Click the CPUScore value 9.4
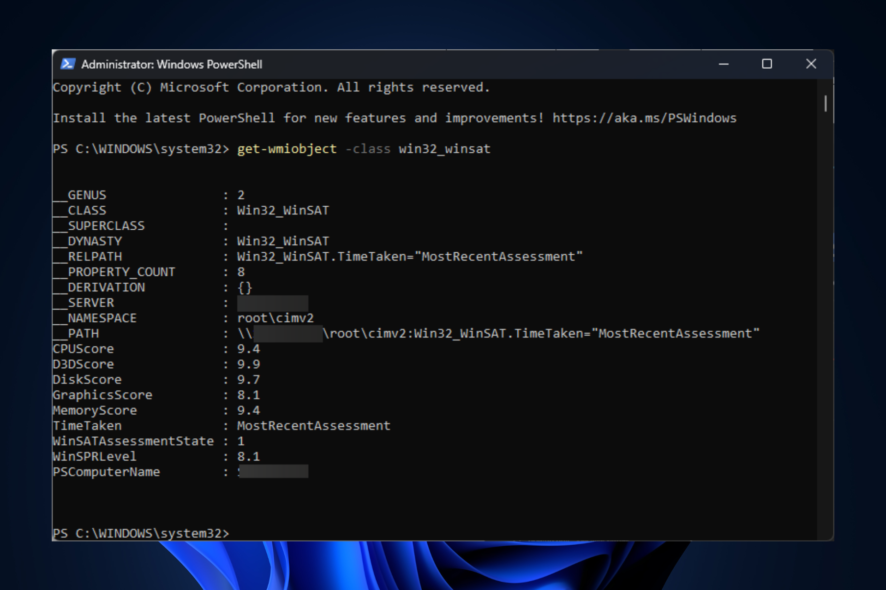The image size is (886, 590). coord(248,349)
